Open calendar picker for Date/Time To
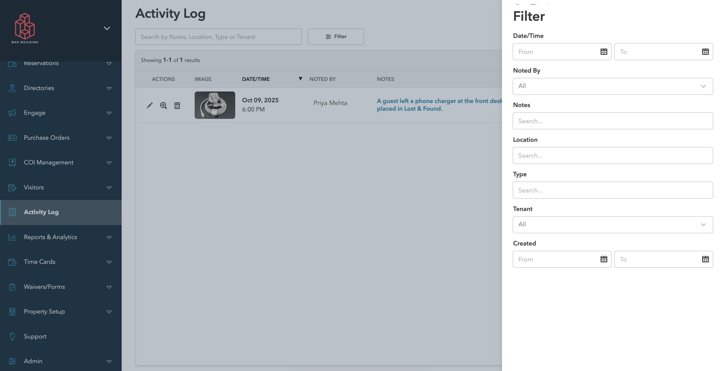The height and width of the screenshot is (371, 720). click(x=705, y=52)
